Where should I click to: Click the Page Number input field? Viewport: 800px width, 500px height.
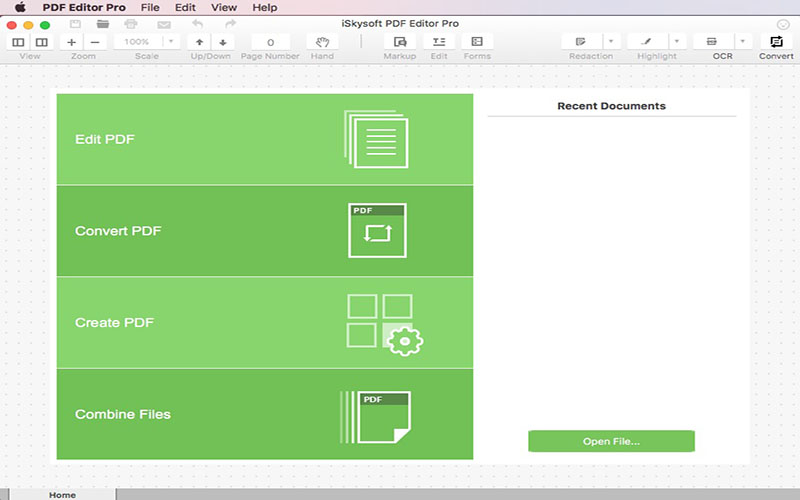pos(270,42)
